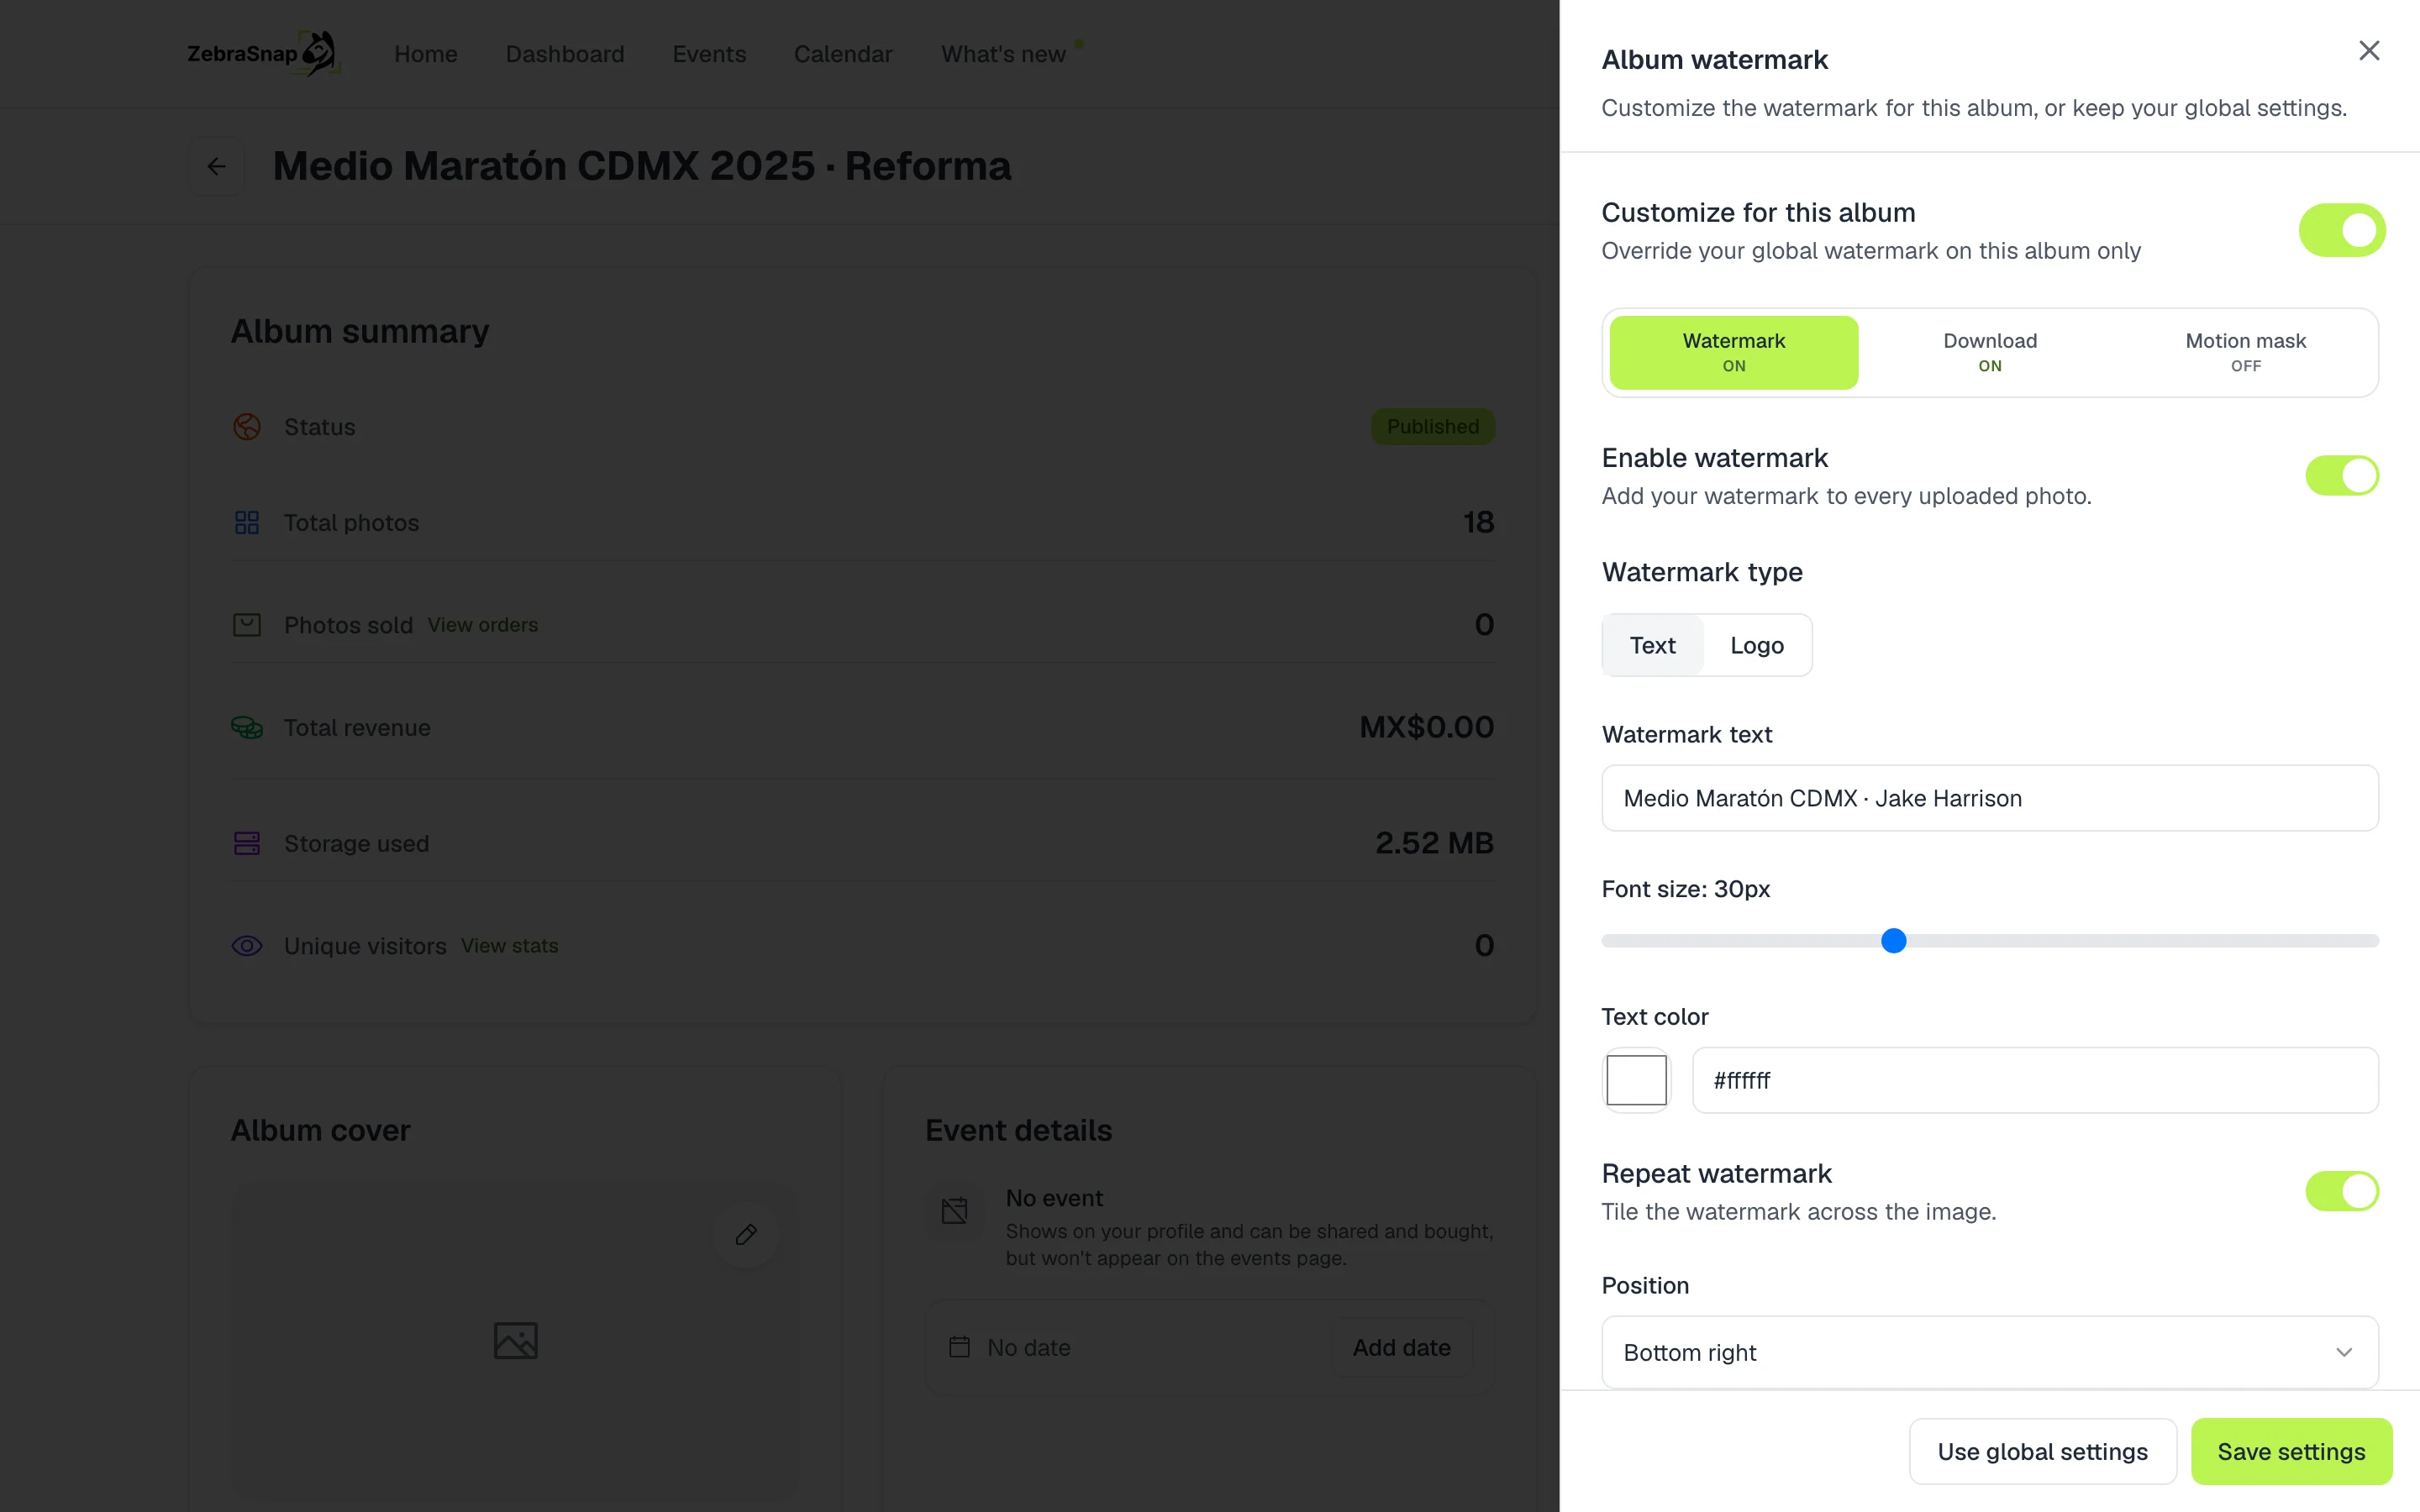Select Logo watermark type
2420x1512 pixels.
tap(1757, 645)
